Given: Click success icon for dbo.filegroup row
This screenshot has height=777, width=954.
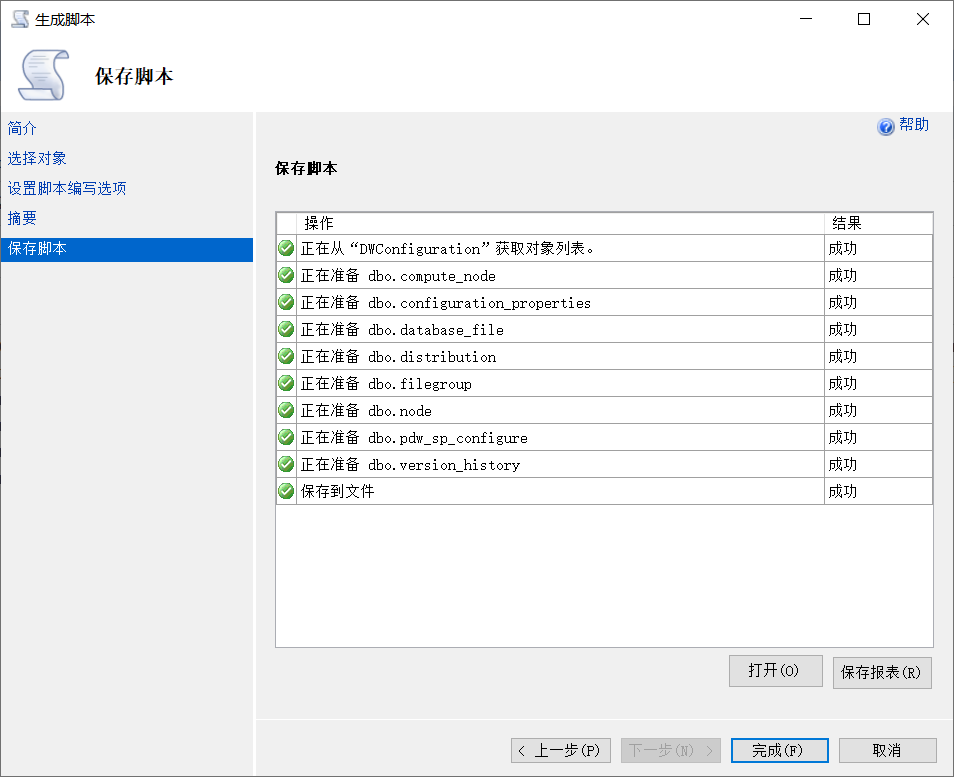Looking at the screenshot, I should coord(286,383).
